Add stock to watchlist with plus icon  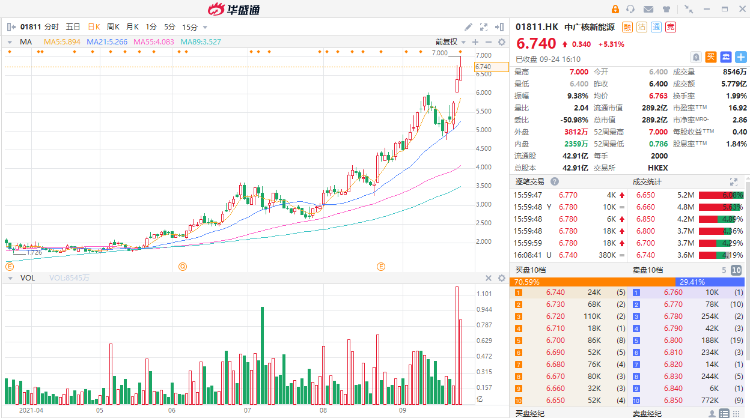pos(740,58)
